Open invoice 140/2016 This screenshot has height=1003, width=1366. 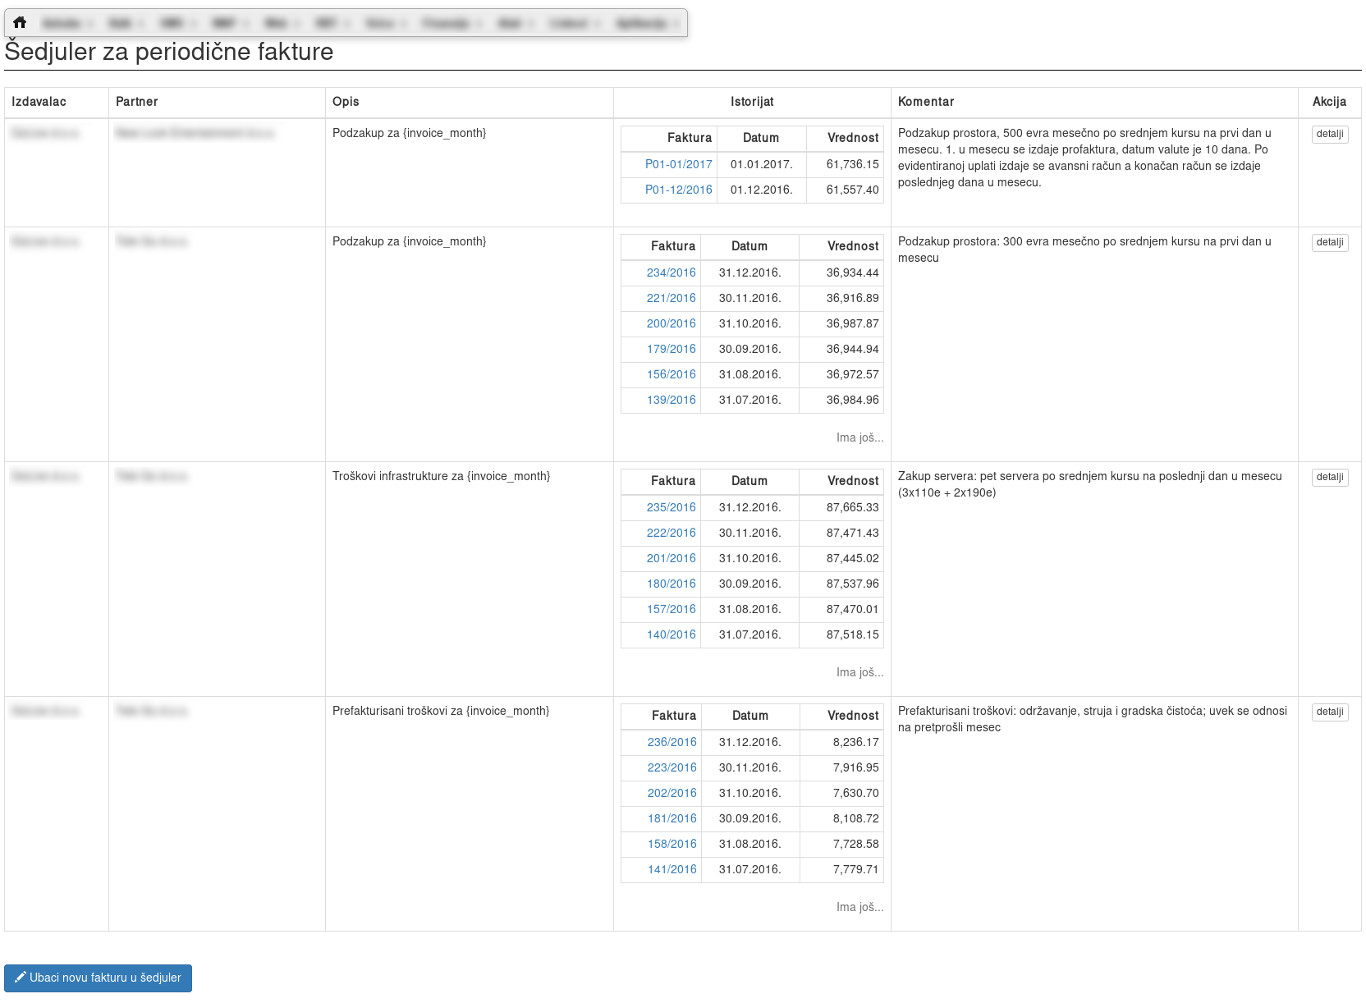point(671,635)
